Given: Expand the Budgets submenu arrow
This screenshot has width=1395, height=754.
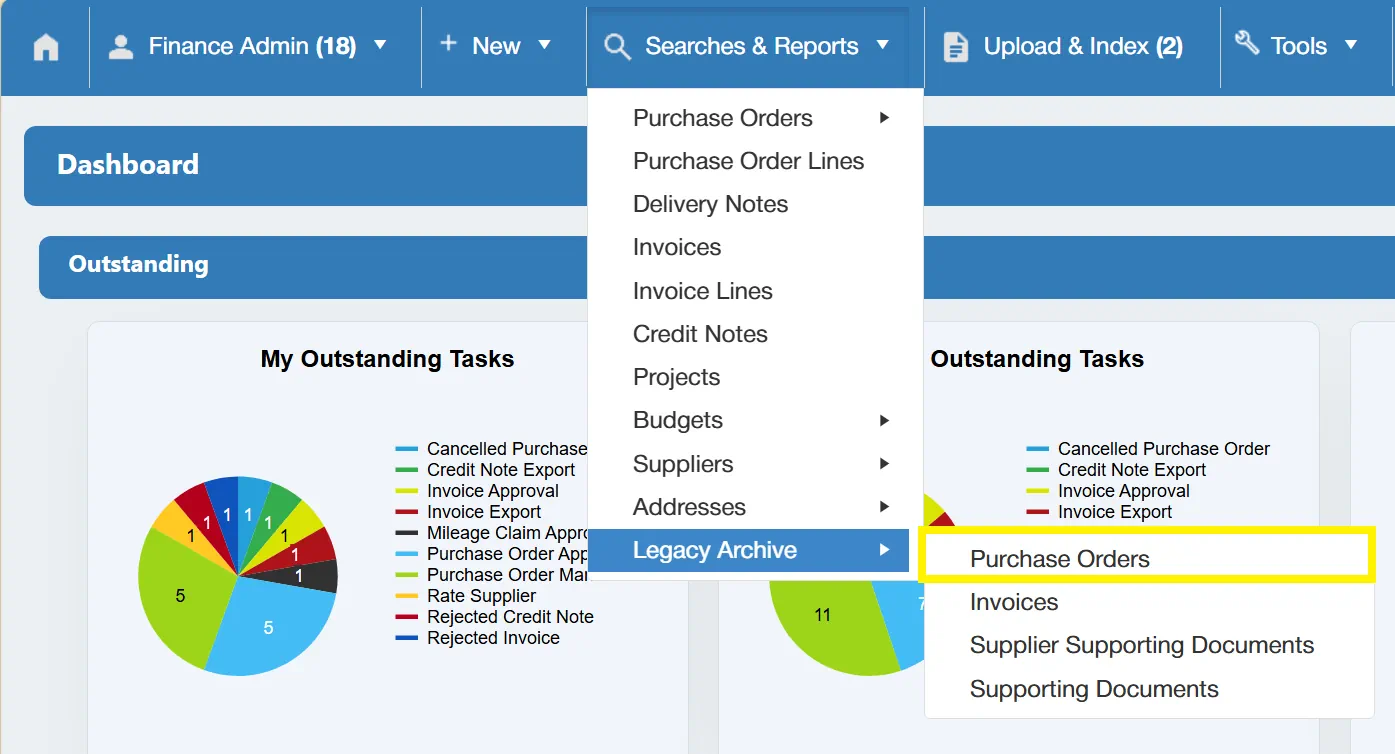Looking at the screenshot, I should click(x=884, y=421).
